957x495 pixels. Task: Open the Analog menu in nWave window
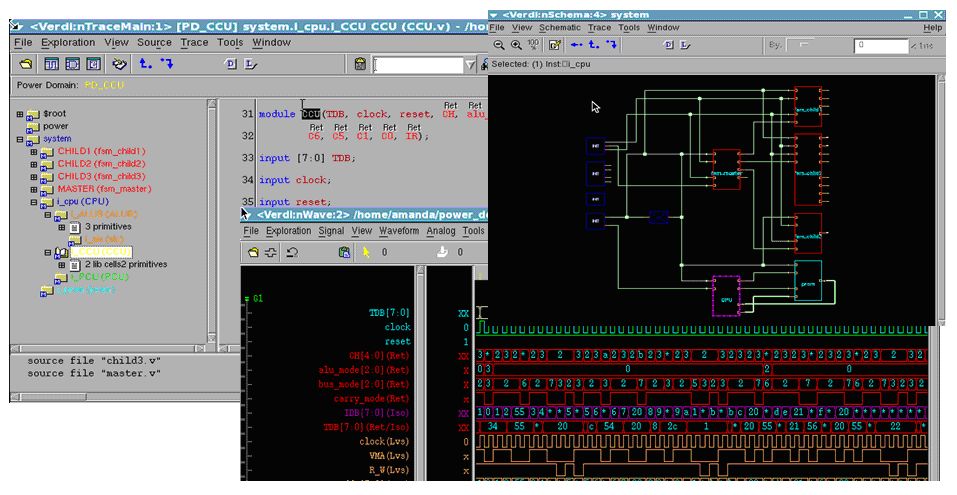[441, 231]
